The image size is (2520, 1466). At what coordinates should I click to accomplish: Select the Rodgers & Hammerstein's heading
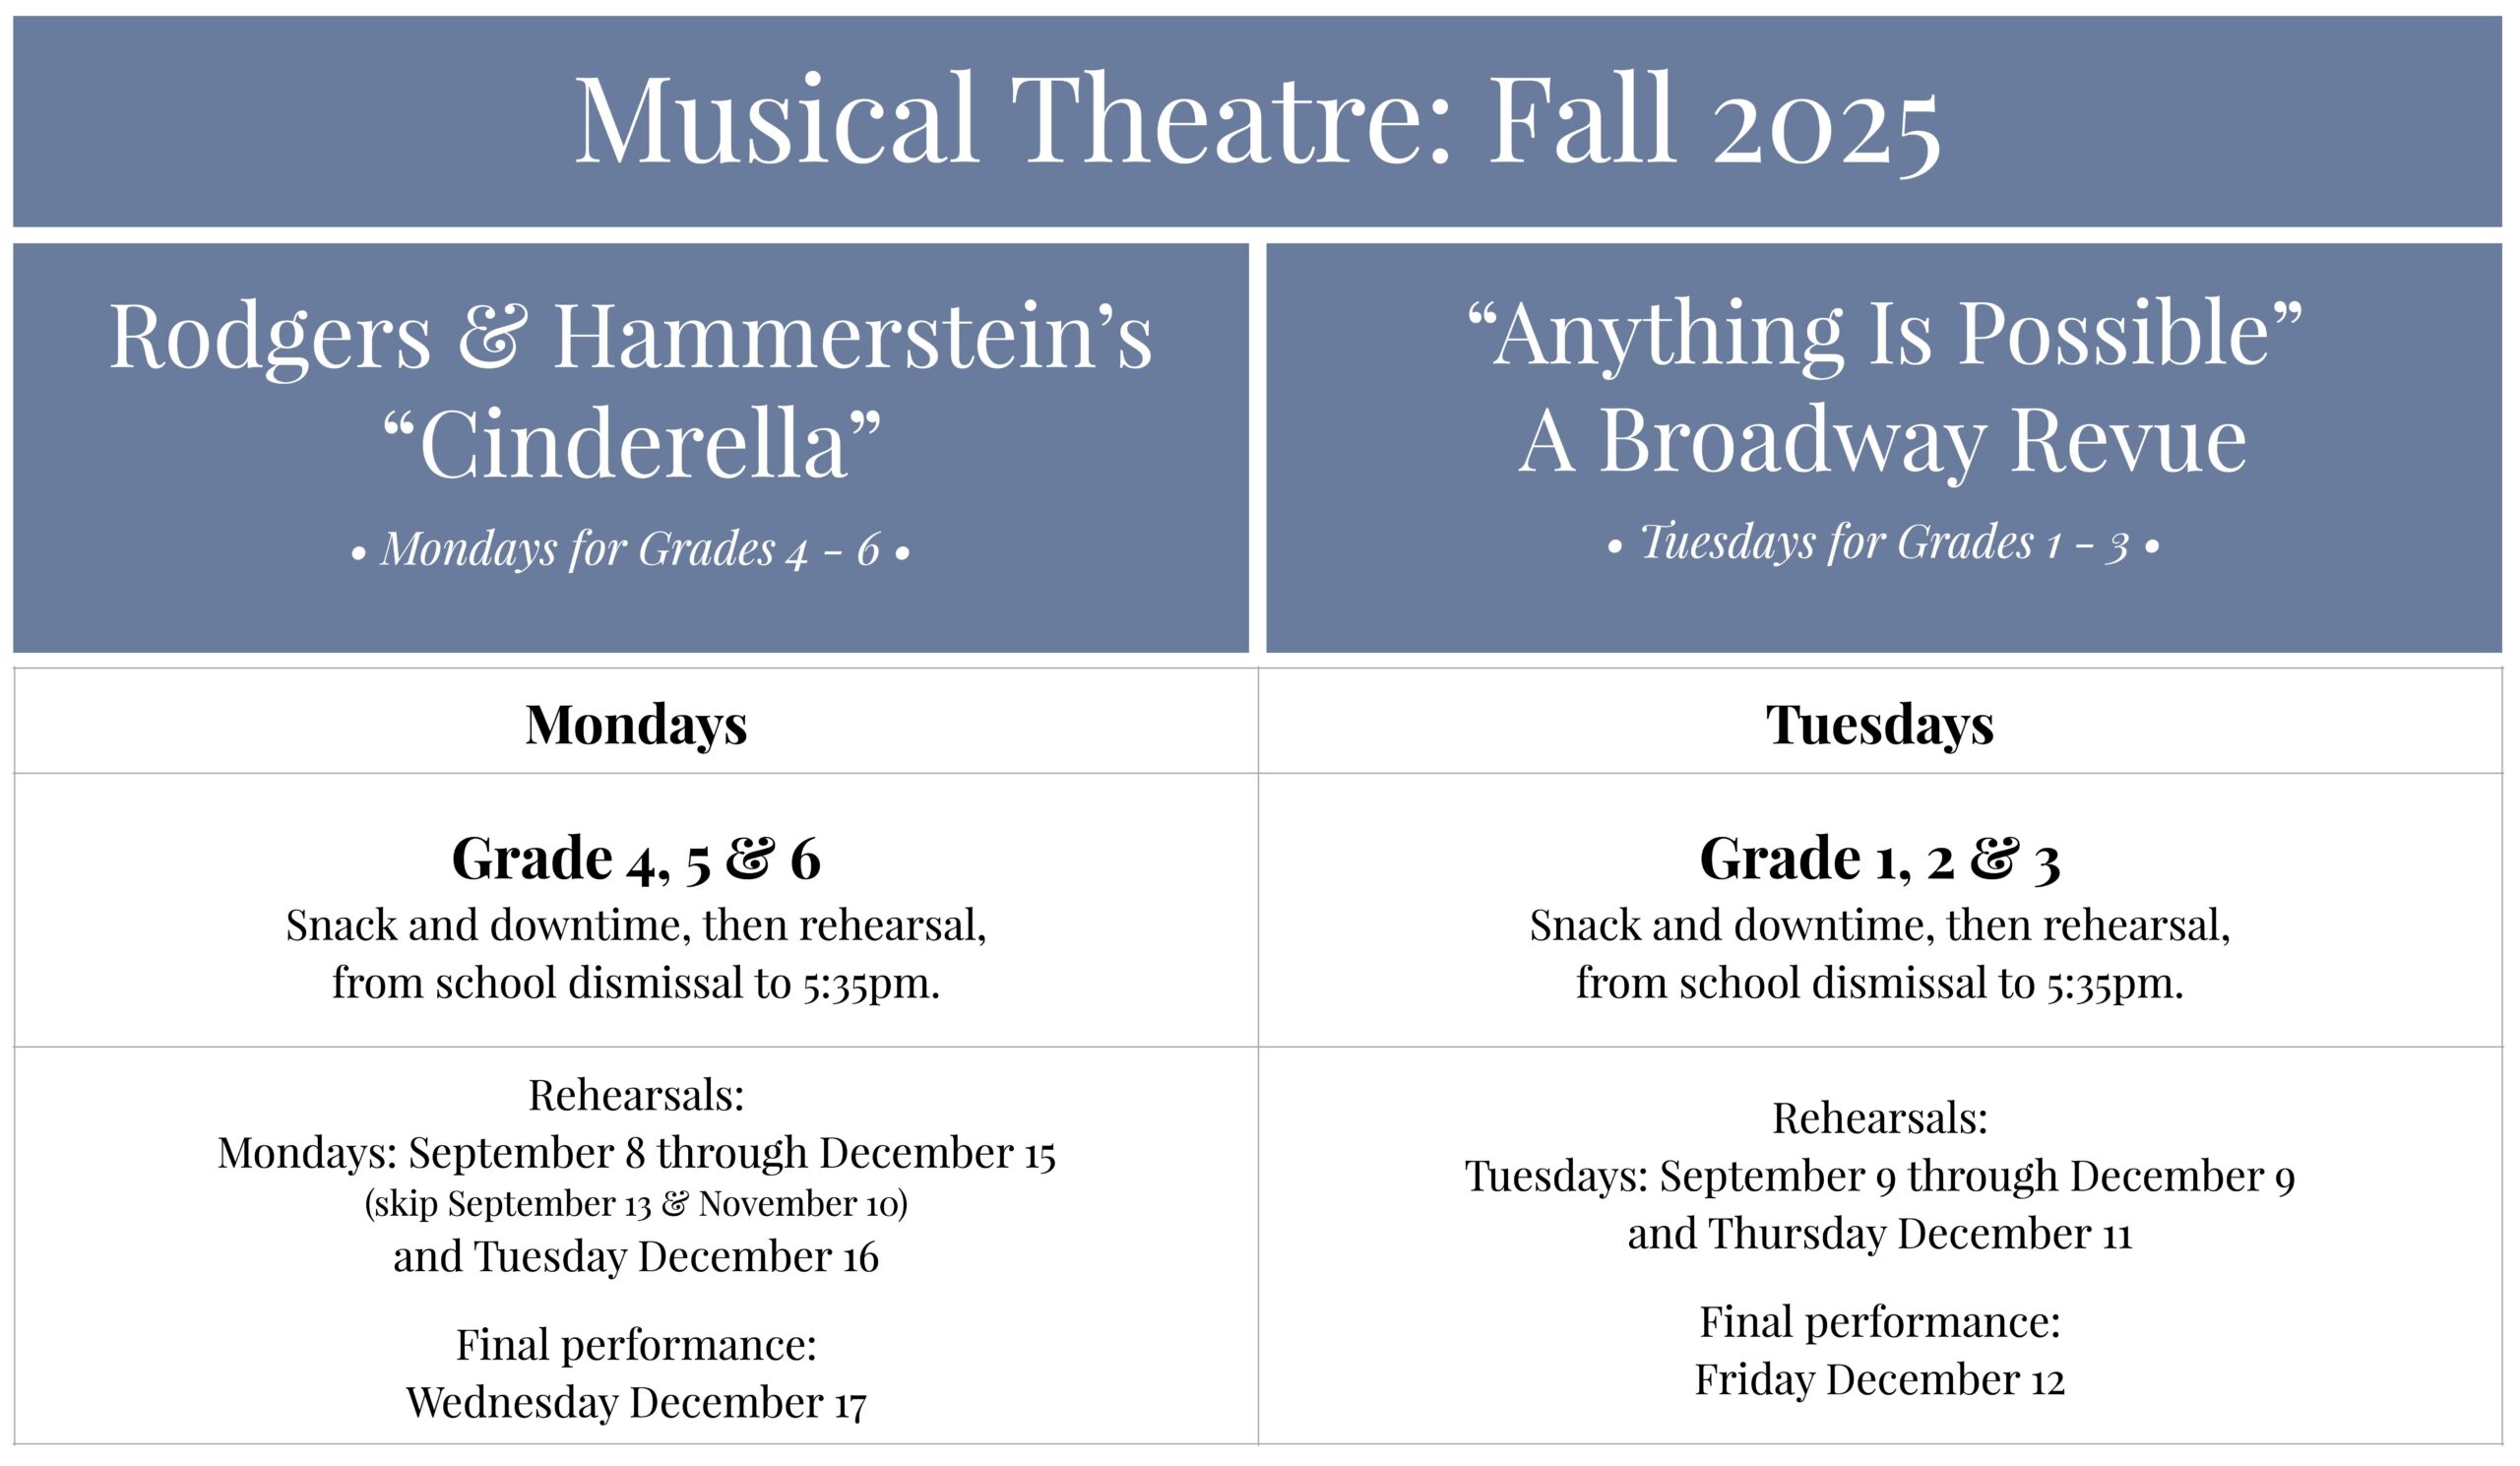click(x=631, y=337)
